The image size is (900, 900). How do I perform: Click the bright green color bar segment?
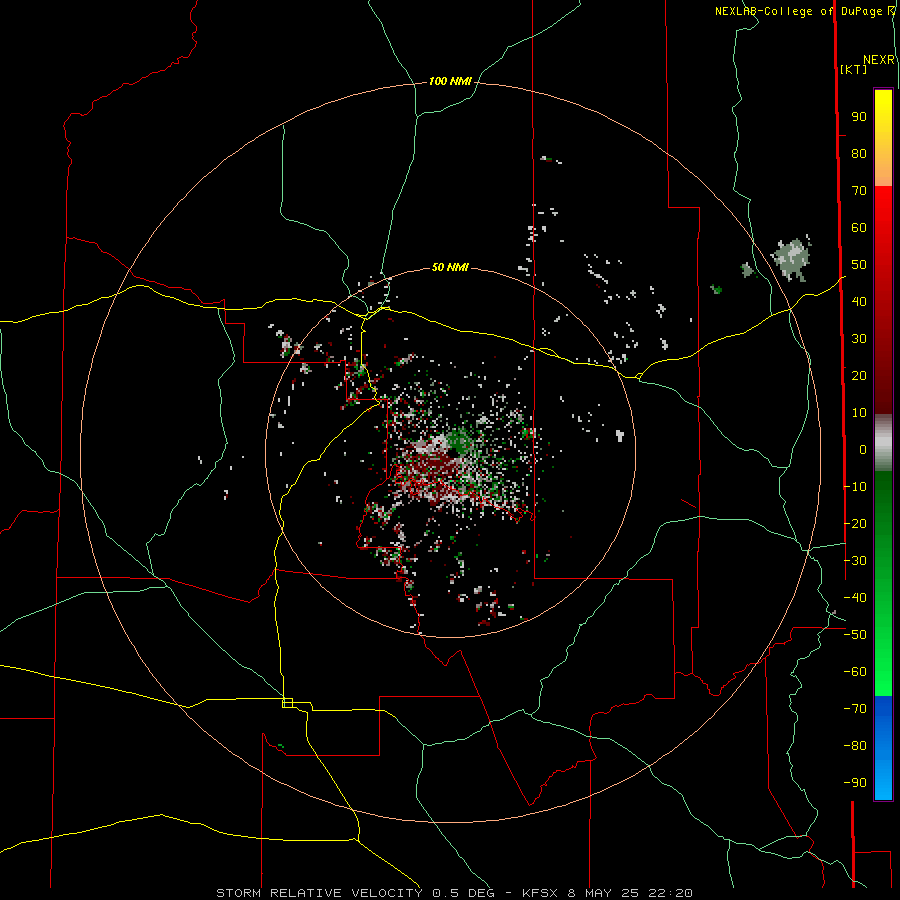point(883,666)
